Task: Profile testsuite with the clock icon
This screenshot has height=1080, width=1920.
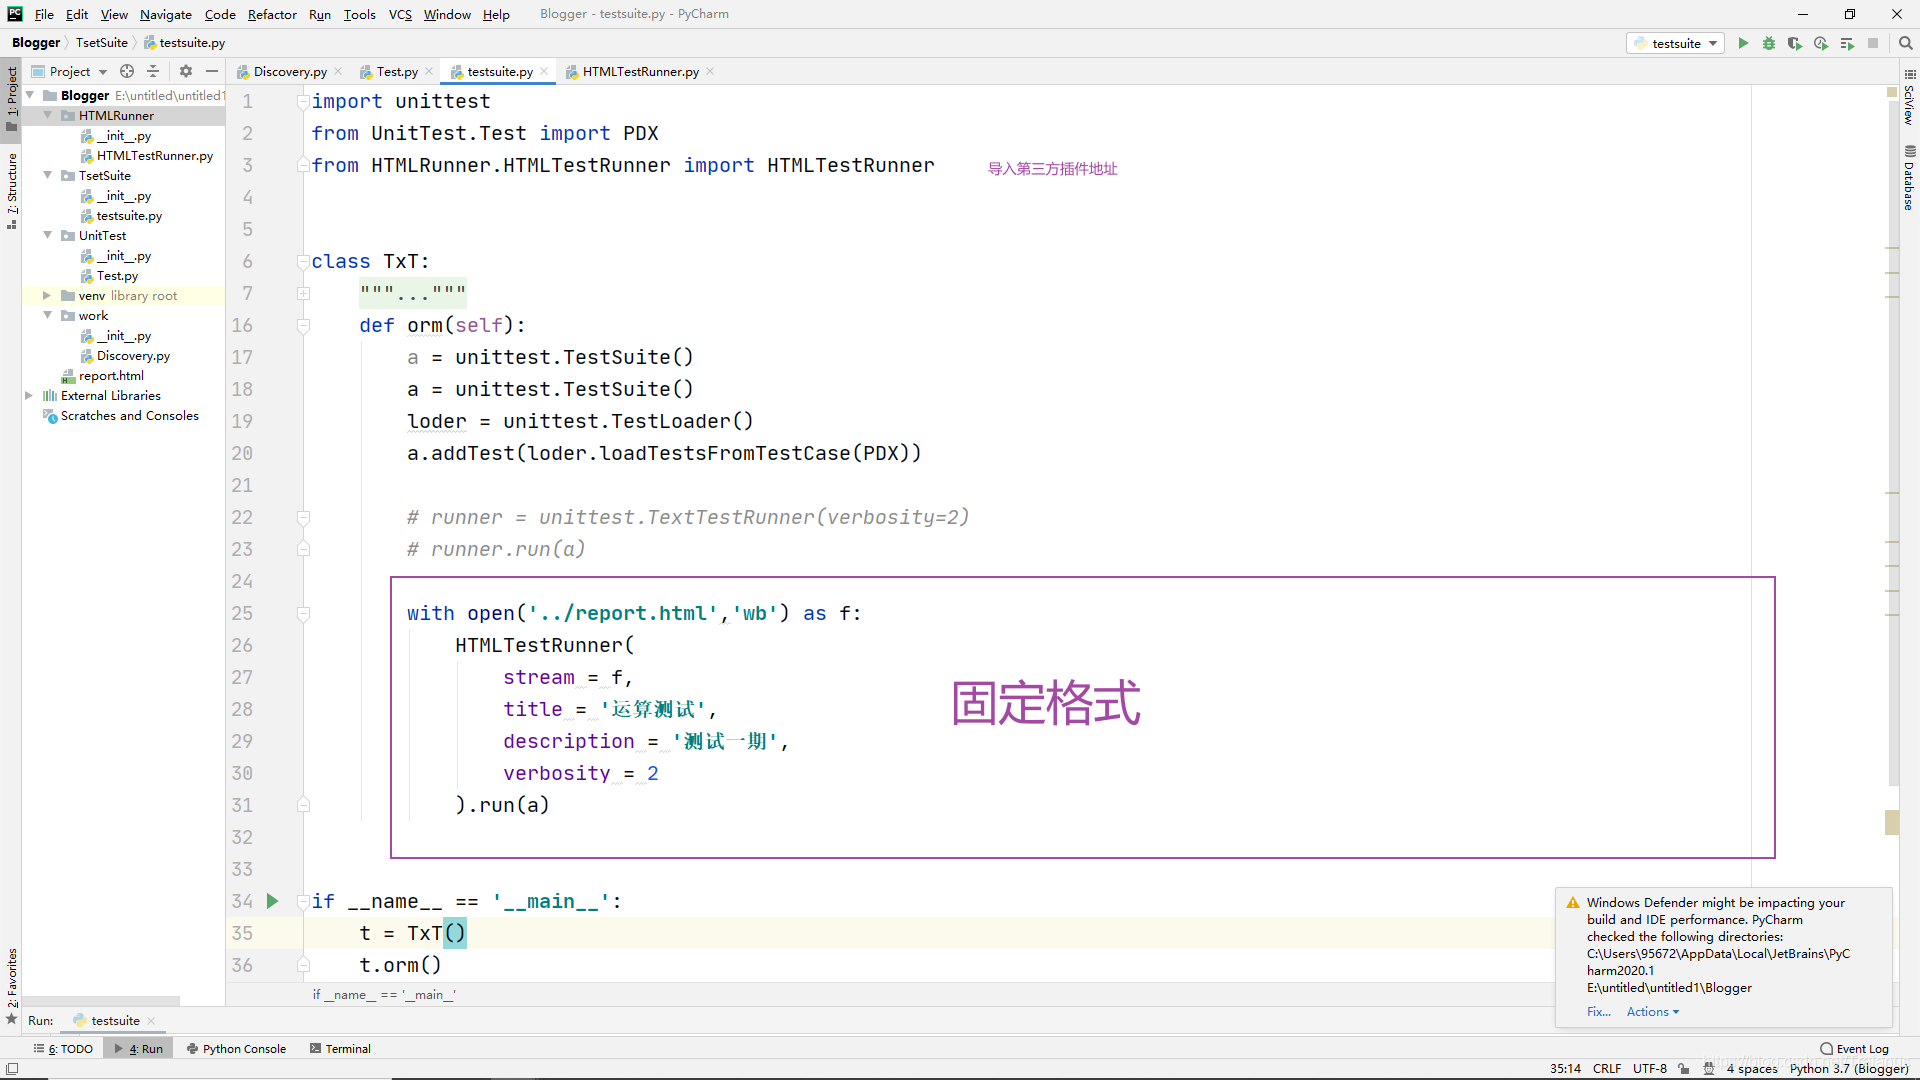Action: click(x=1821, y=43)
